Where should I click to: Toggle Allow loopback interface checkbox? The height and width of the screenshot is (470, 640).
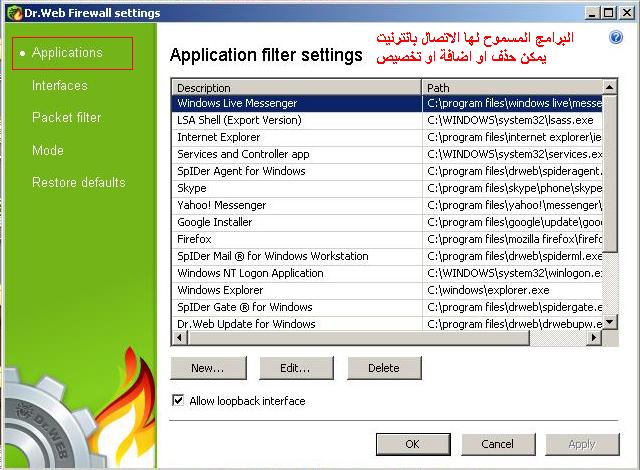pyautogui.click(x=178, y=400)
